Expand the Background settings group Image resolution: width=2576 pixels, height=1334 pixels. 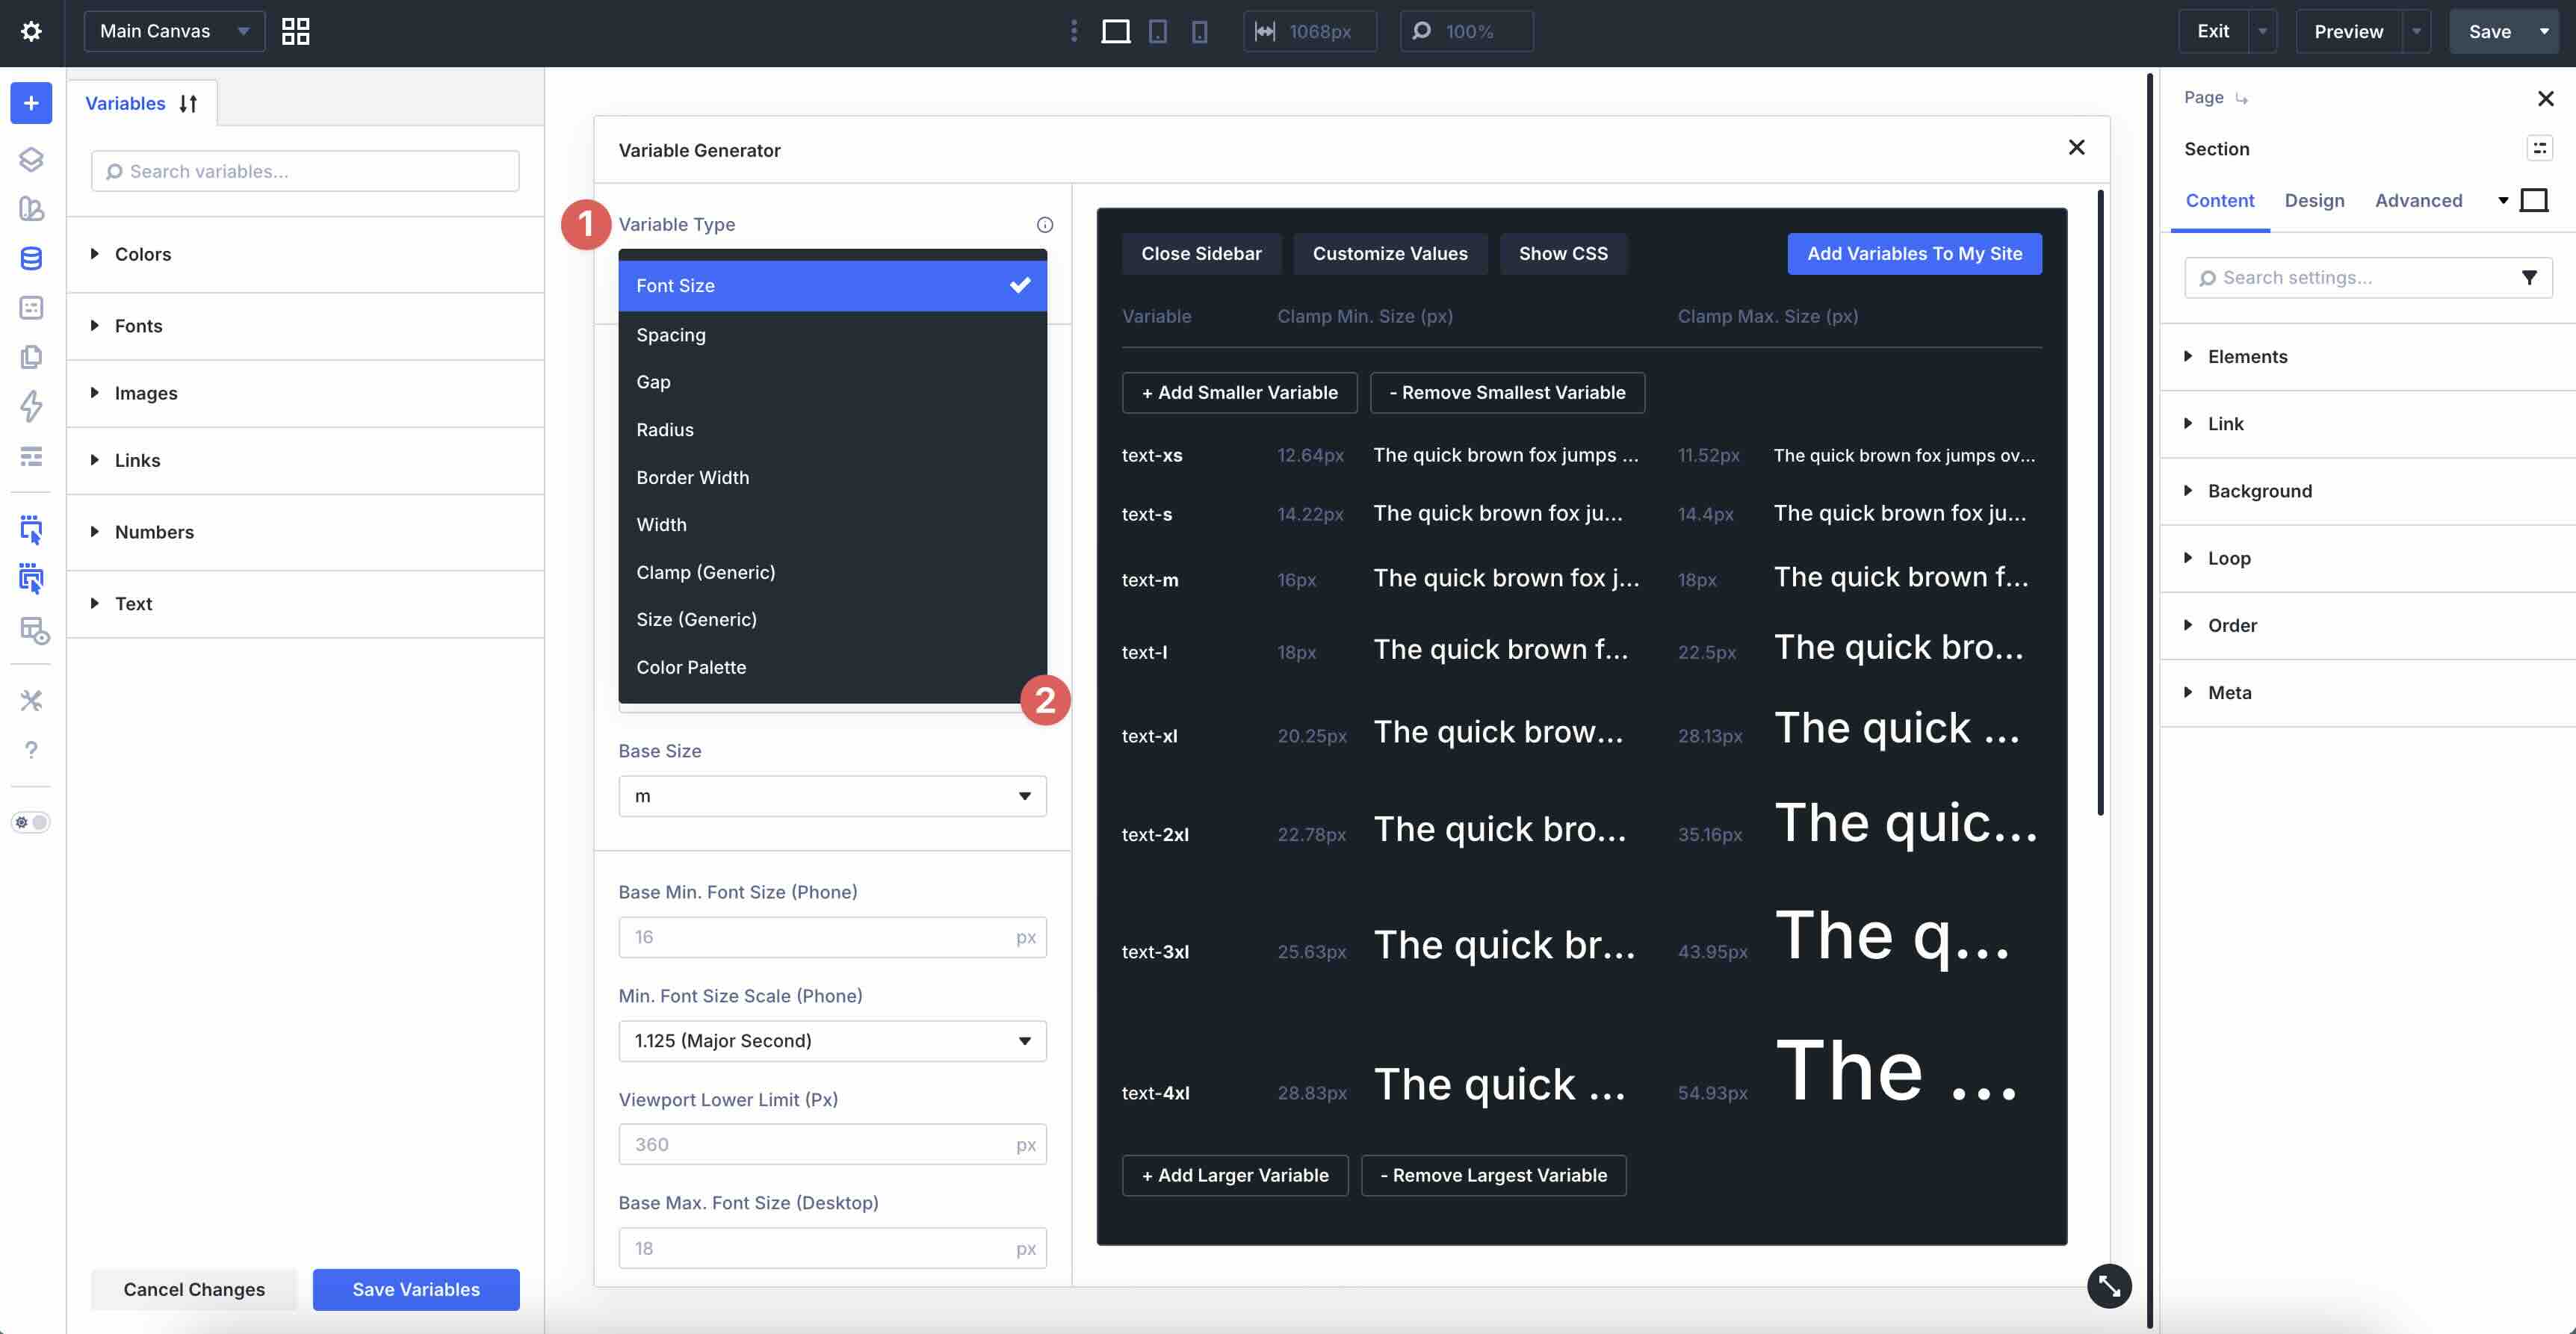tap(2259, 491)
